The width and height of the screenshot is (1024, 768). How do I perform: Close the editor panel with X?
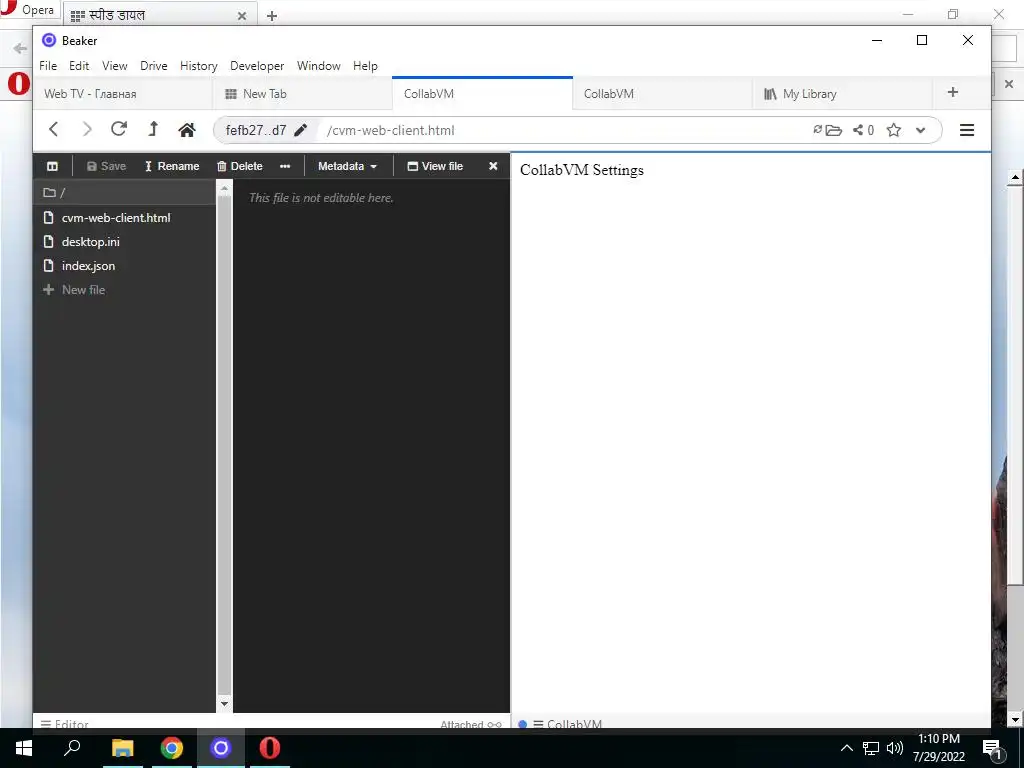tap(493, 166)
